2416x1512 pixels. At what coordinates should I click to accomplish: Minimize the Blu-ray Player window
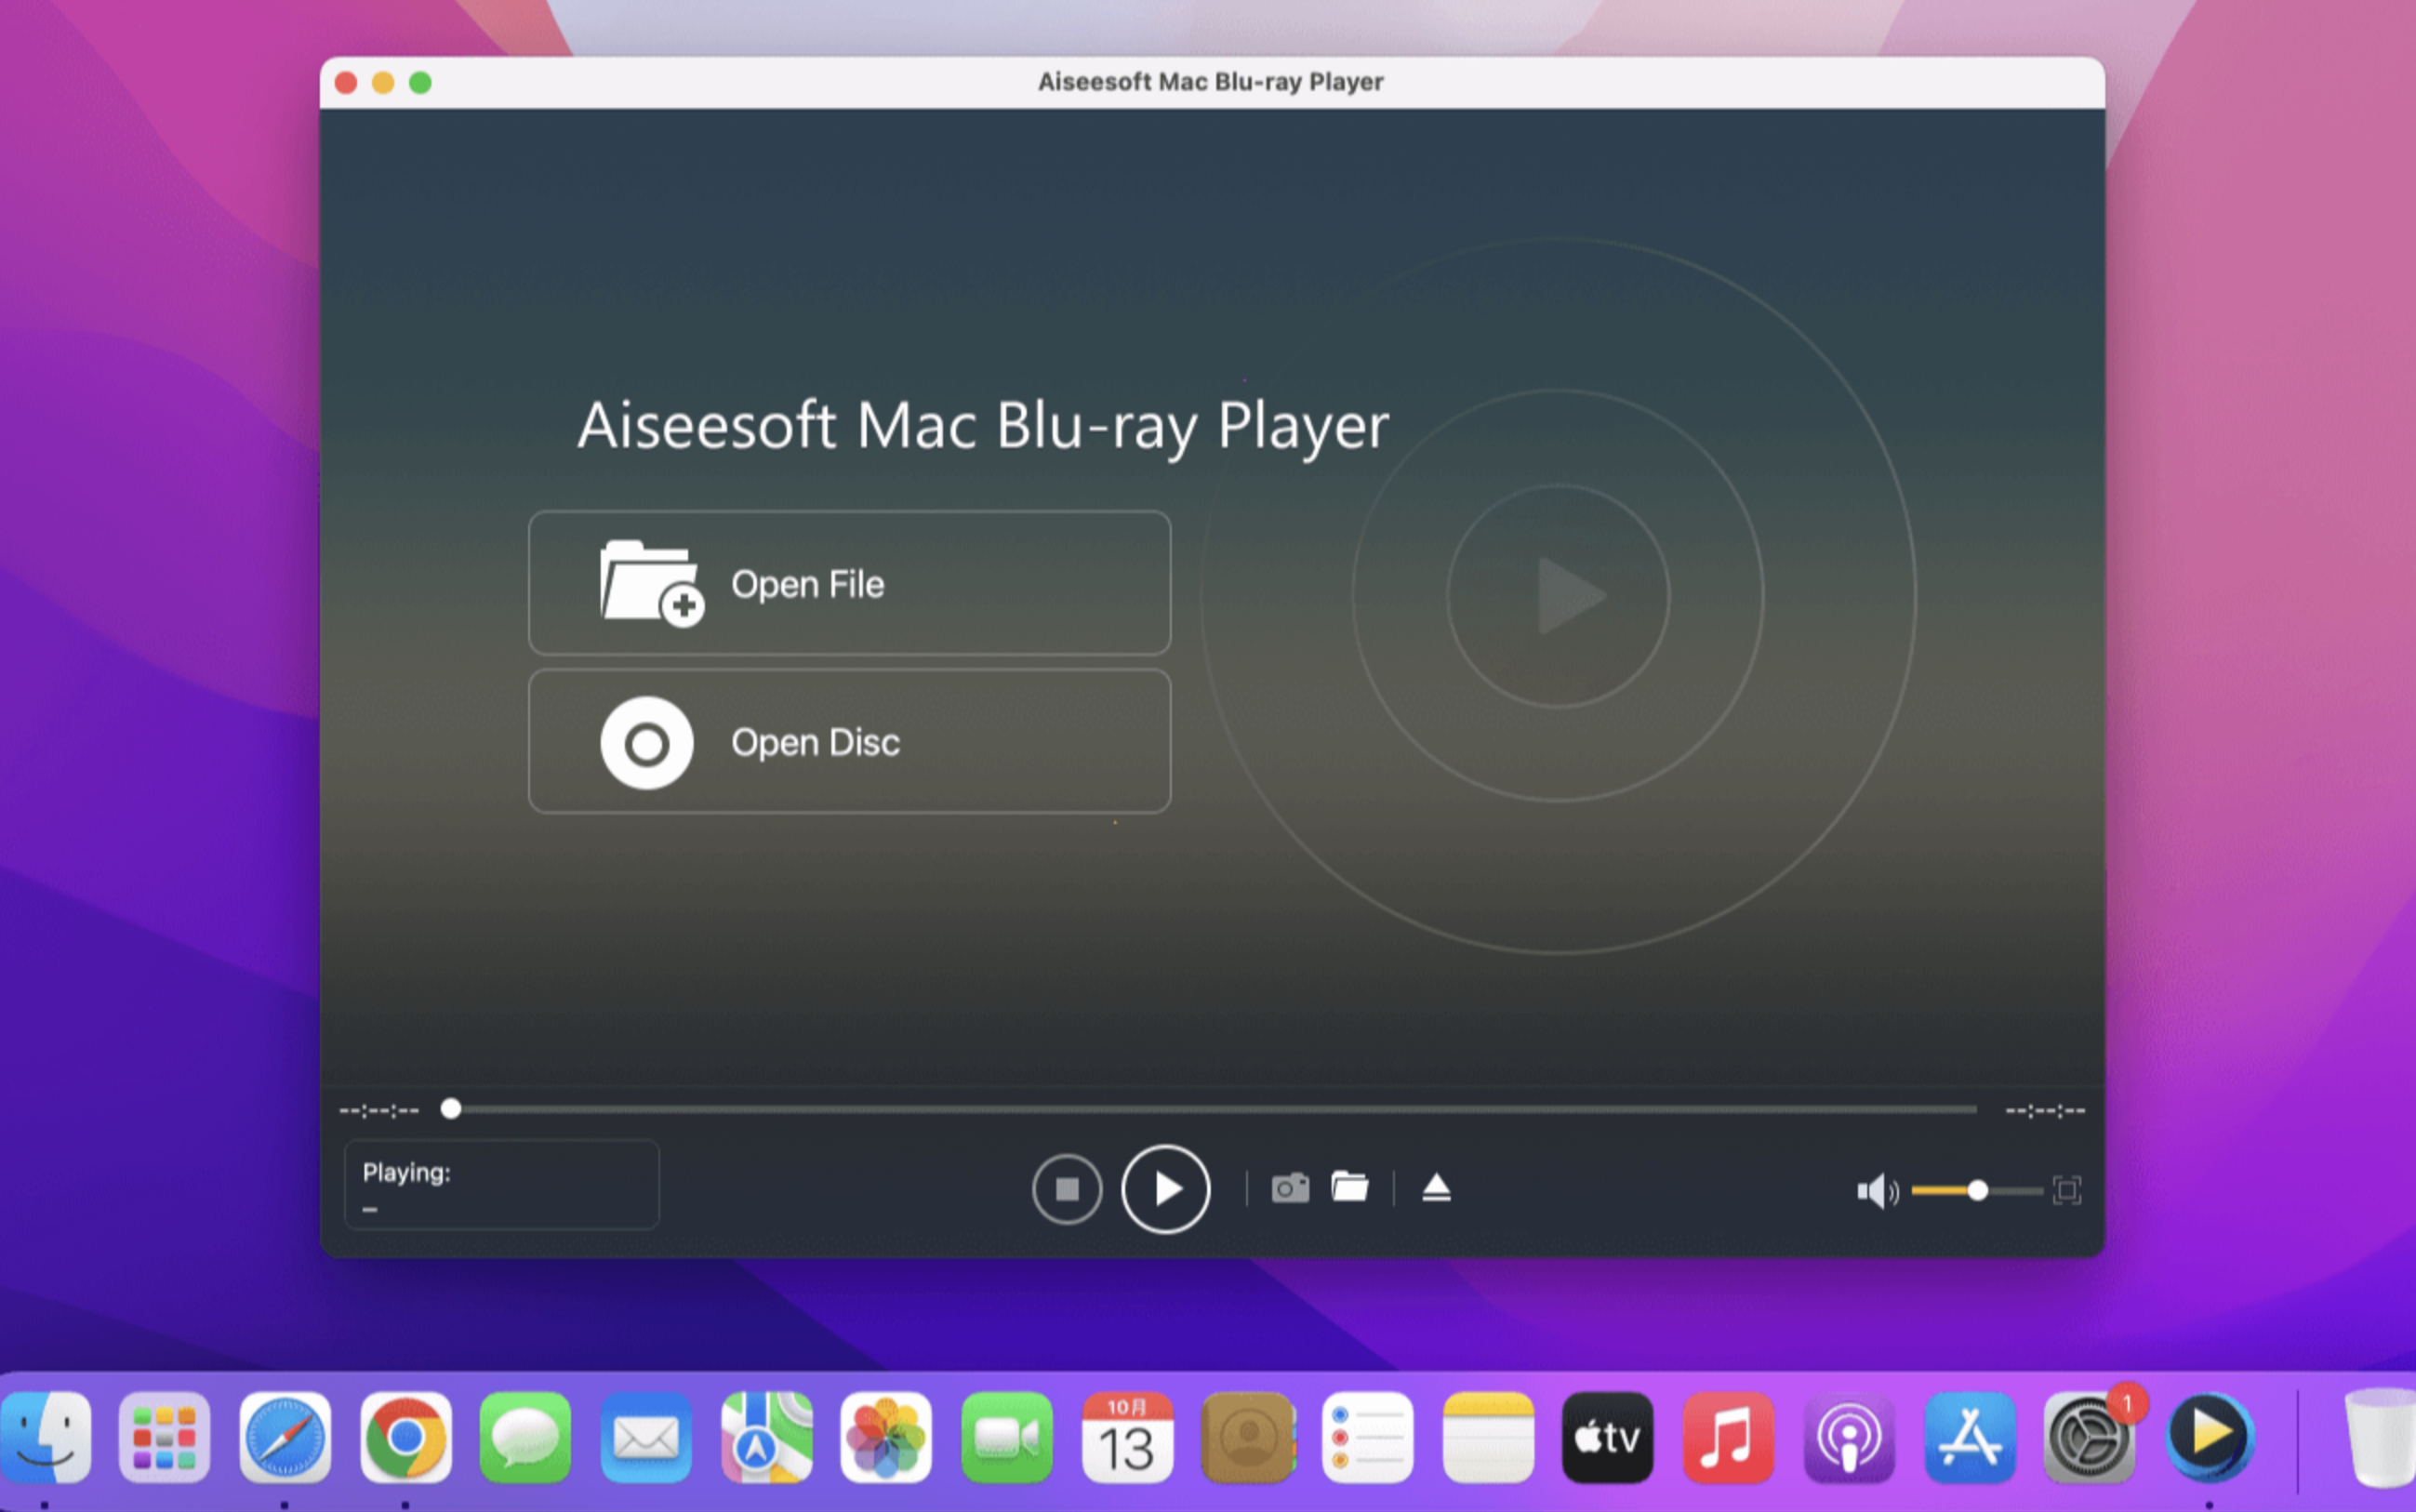[x=383, y=83]
